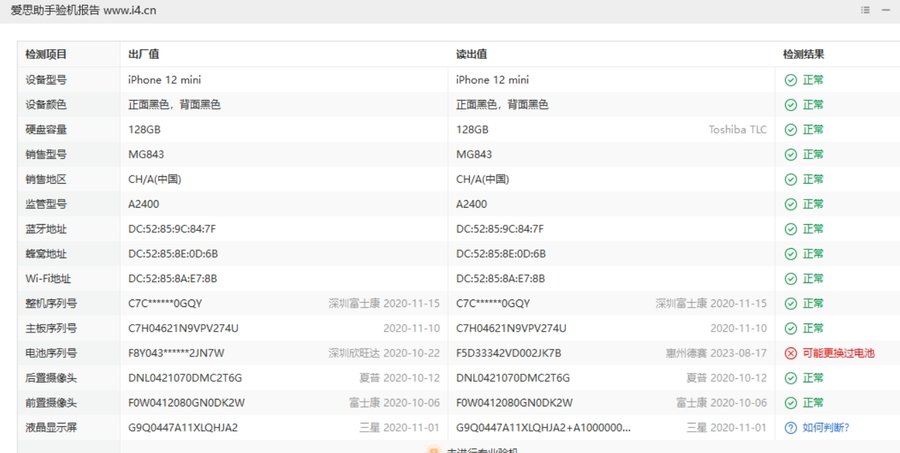Select the 设备型号 row label
This screenshot has width=900, height=453.
pos(46,80)
